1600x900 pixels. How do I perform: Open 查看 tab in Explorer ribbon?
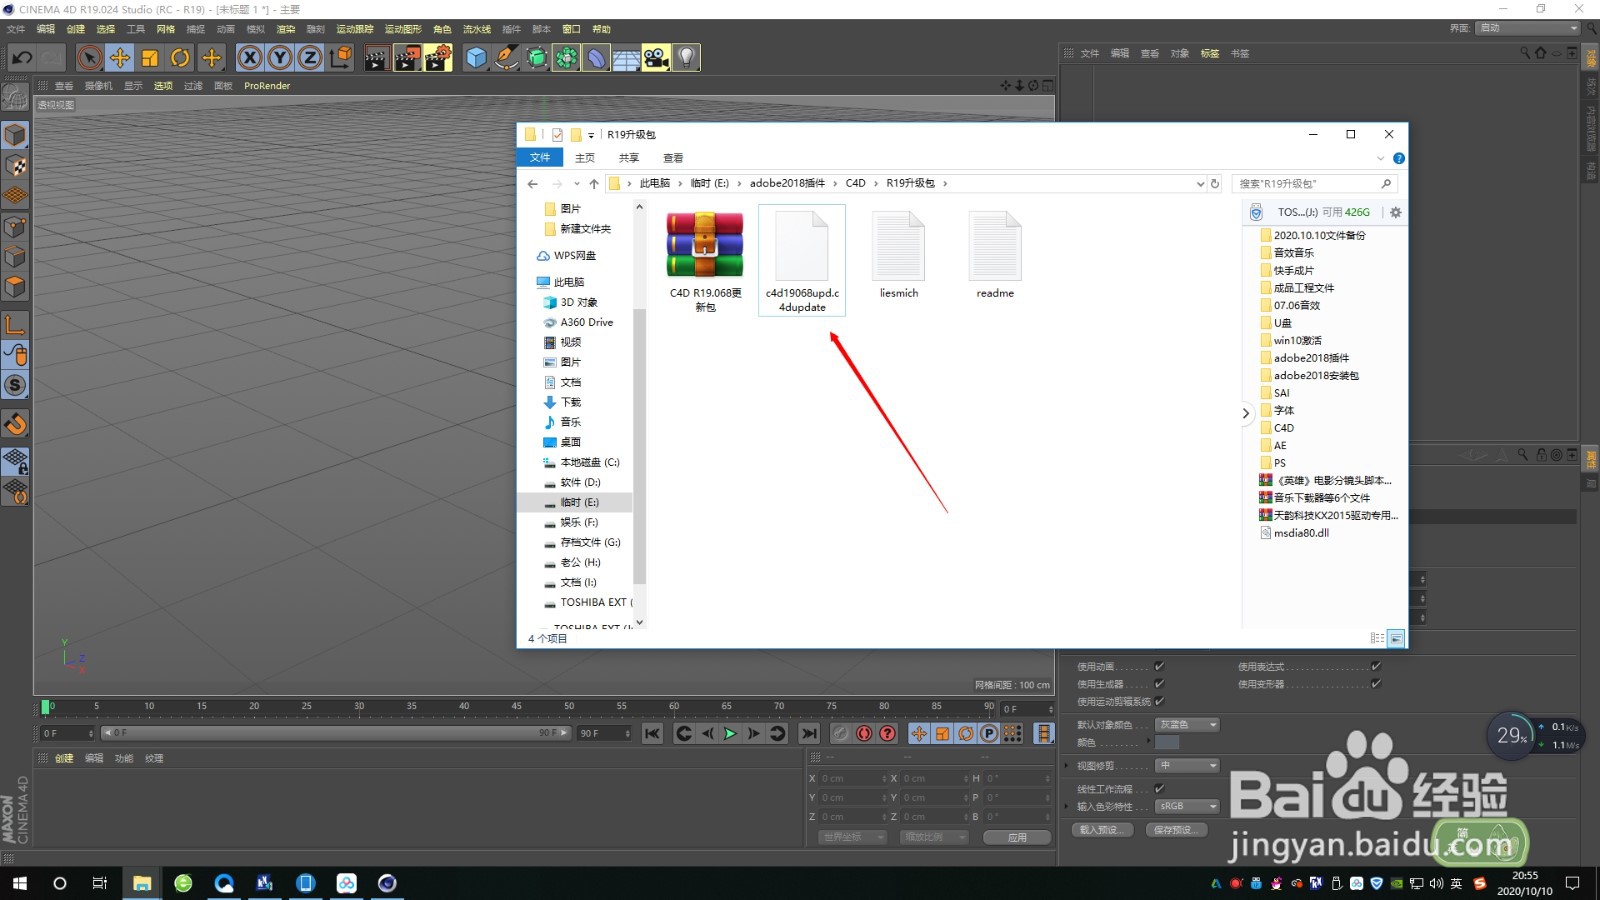673,158
